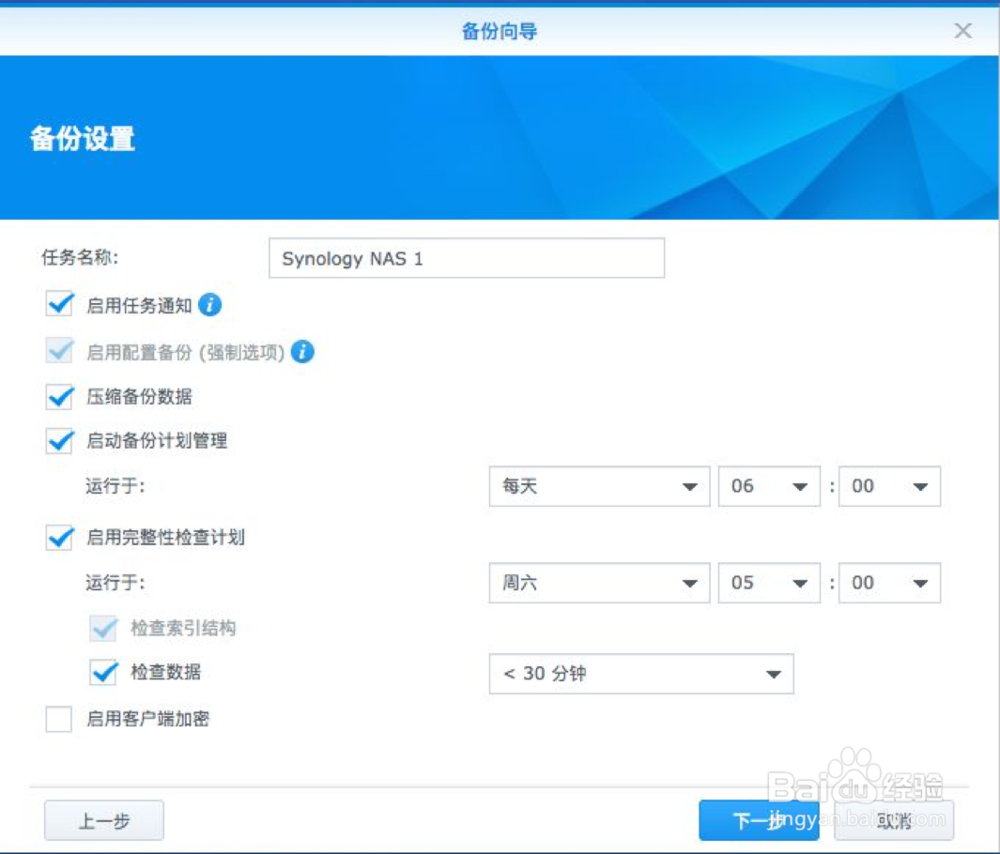Image resolution: width=1000 pixels, height=854 pixels.
Task: Click info icon beside 启用任务通知
Action: (x=210, y=305)
